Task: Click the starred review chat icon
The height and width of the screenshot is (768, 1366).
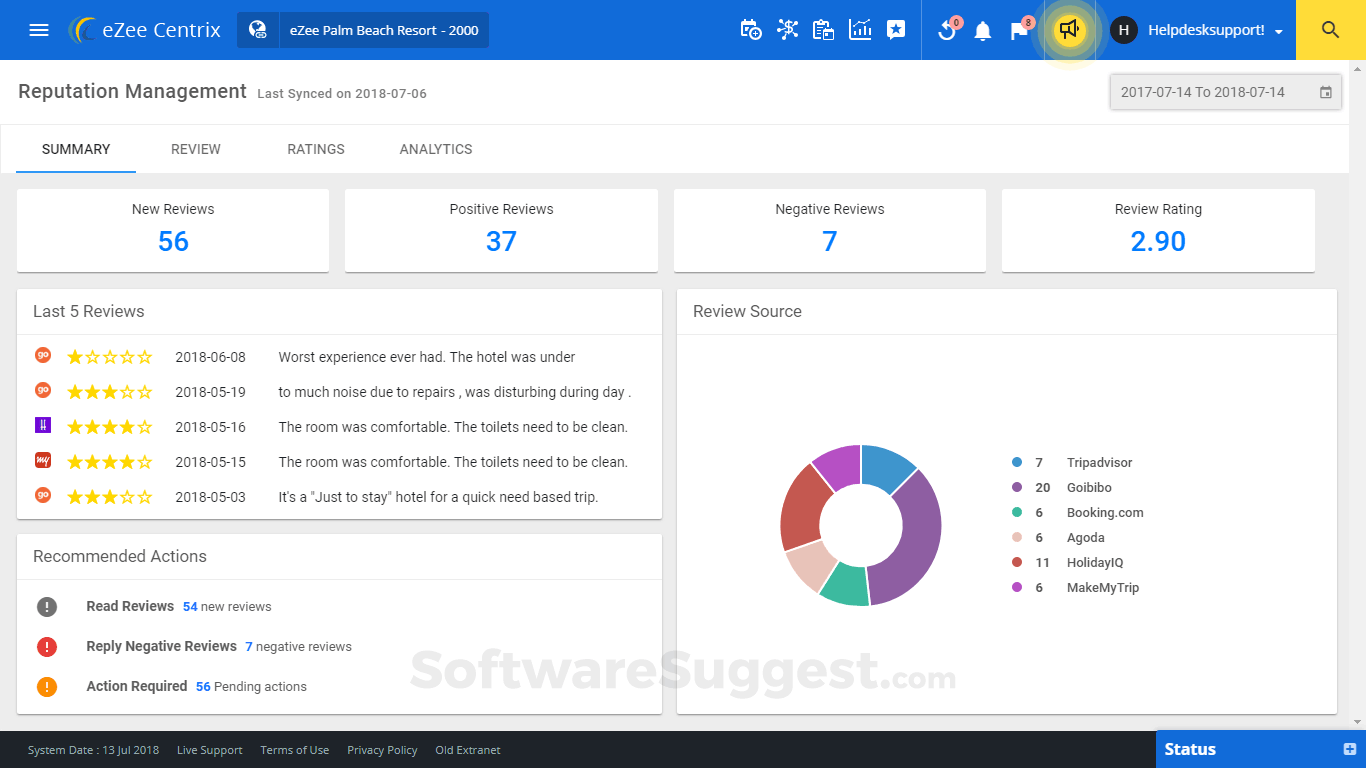Action: tap(896, 30)
